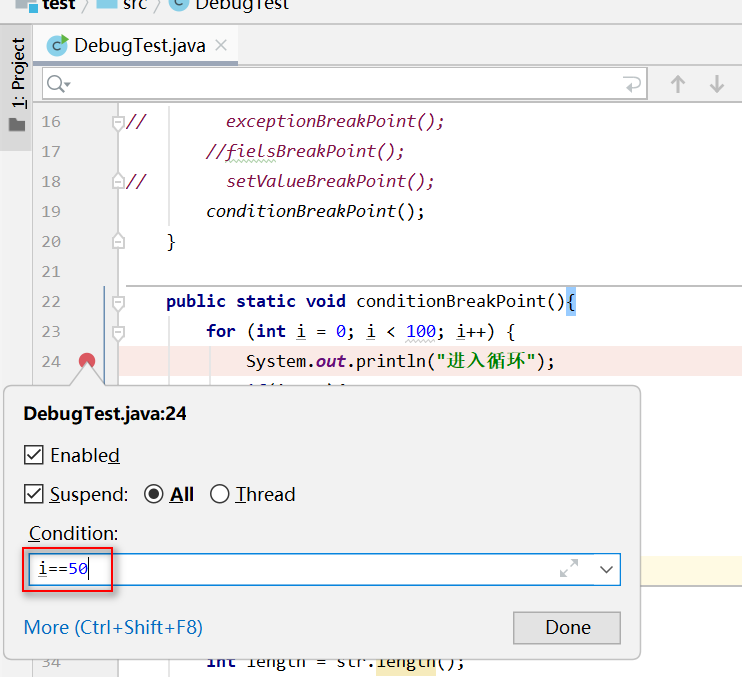Toggle fold marker on line 16
Viewport: 742px width, 677px height.
coord(118,123)
